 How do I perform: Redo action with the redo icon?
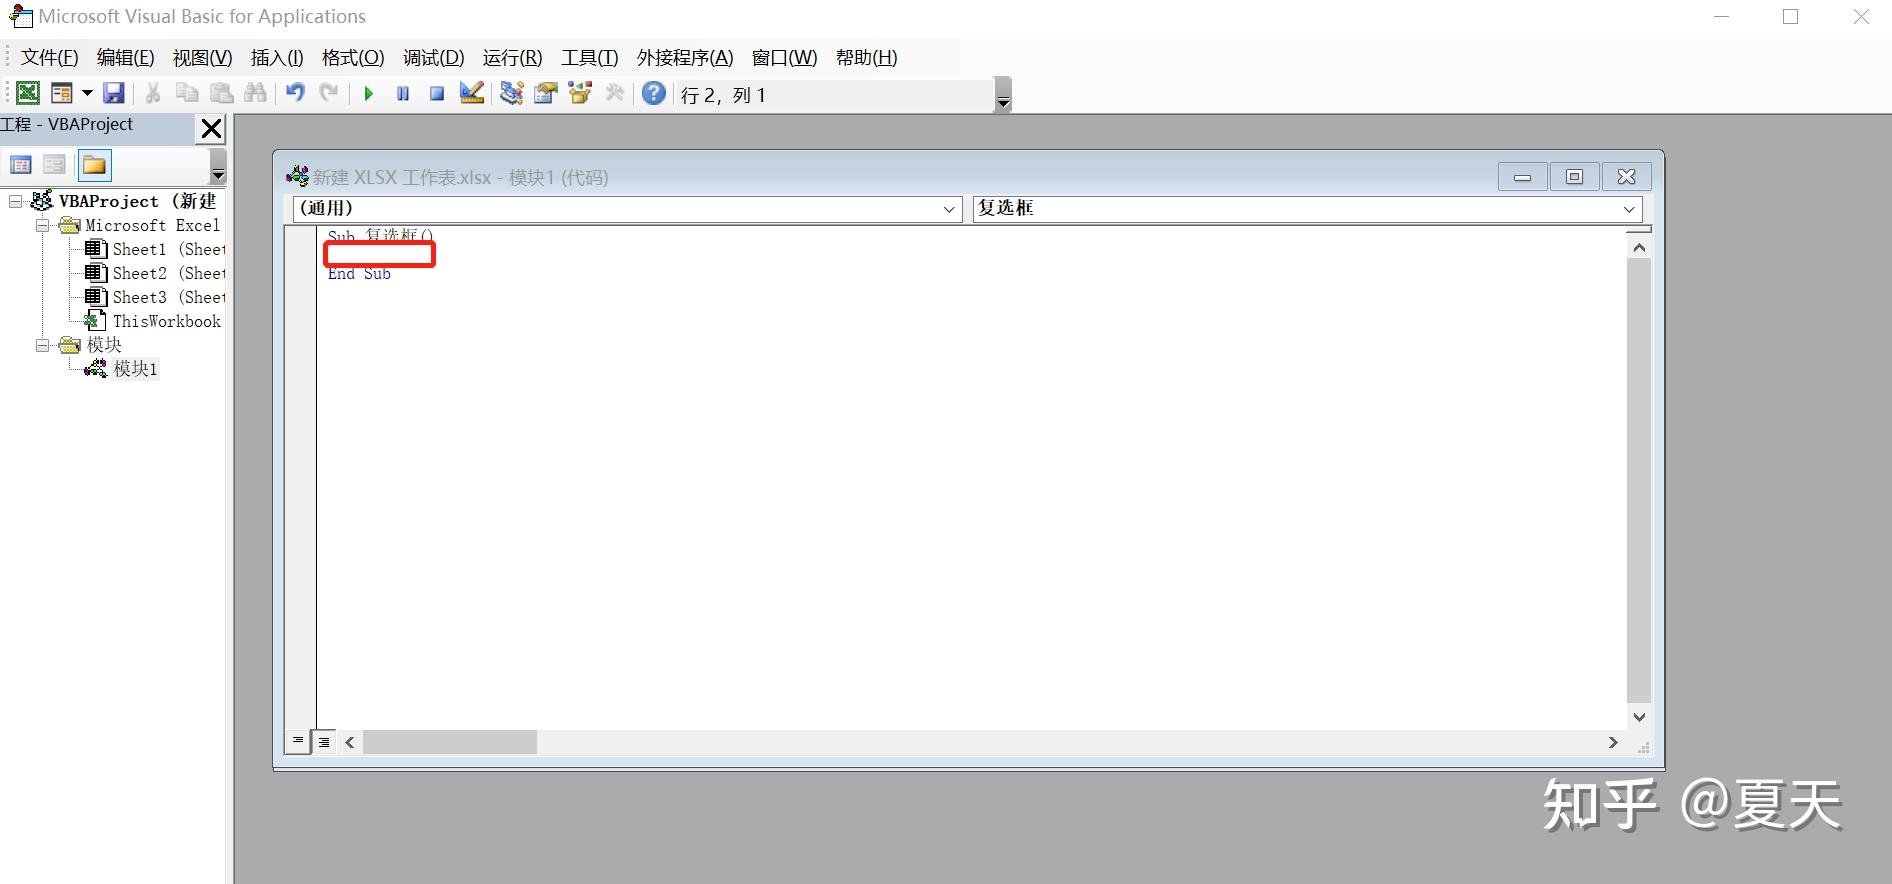coord(329,93)
